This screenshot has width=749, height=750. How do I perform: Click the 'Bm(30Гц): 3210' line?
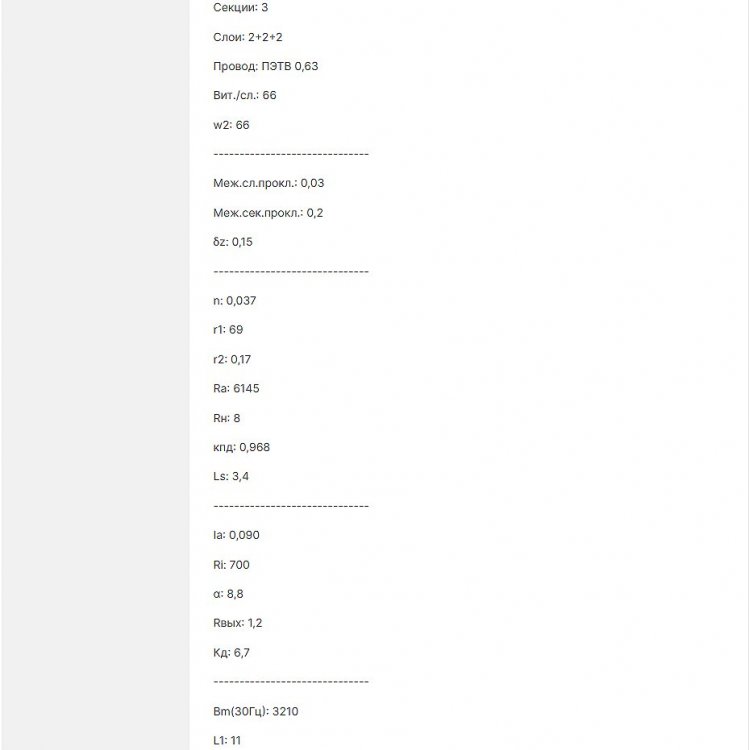tap(256, 712)
